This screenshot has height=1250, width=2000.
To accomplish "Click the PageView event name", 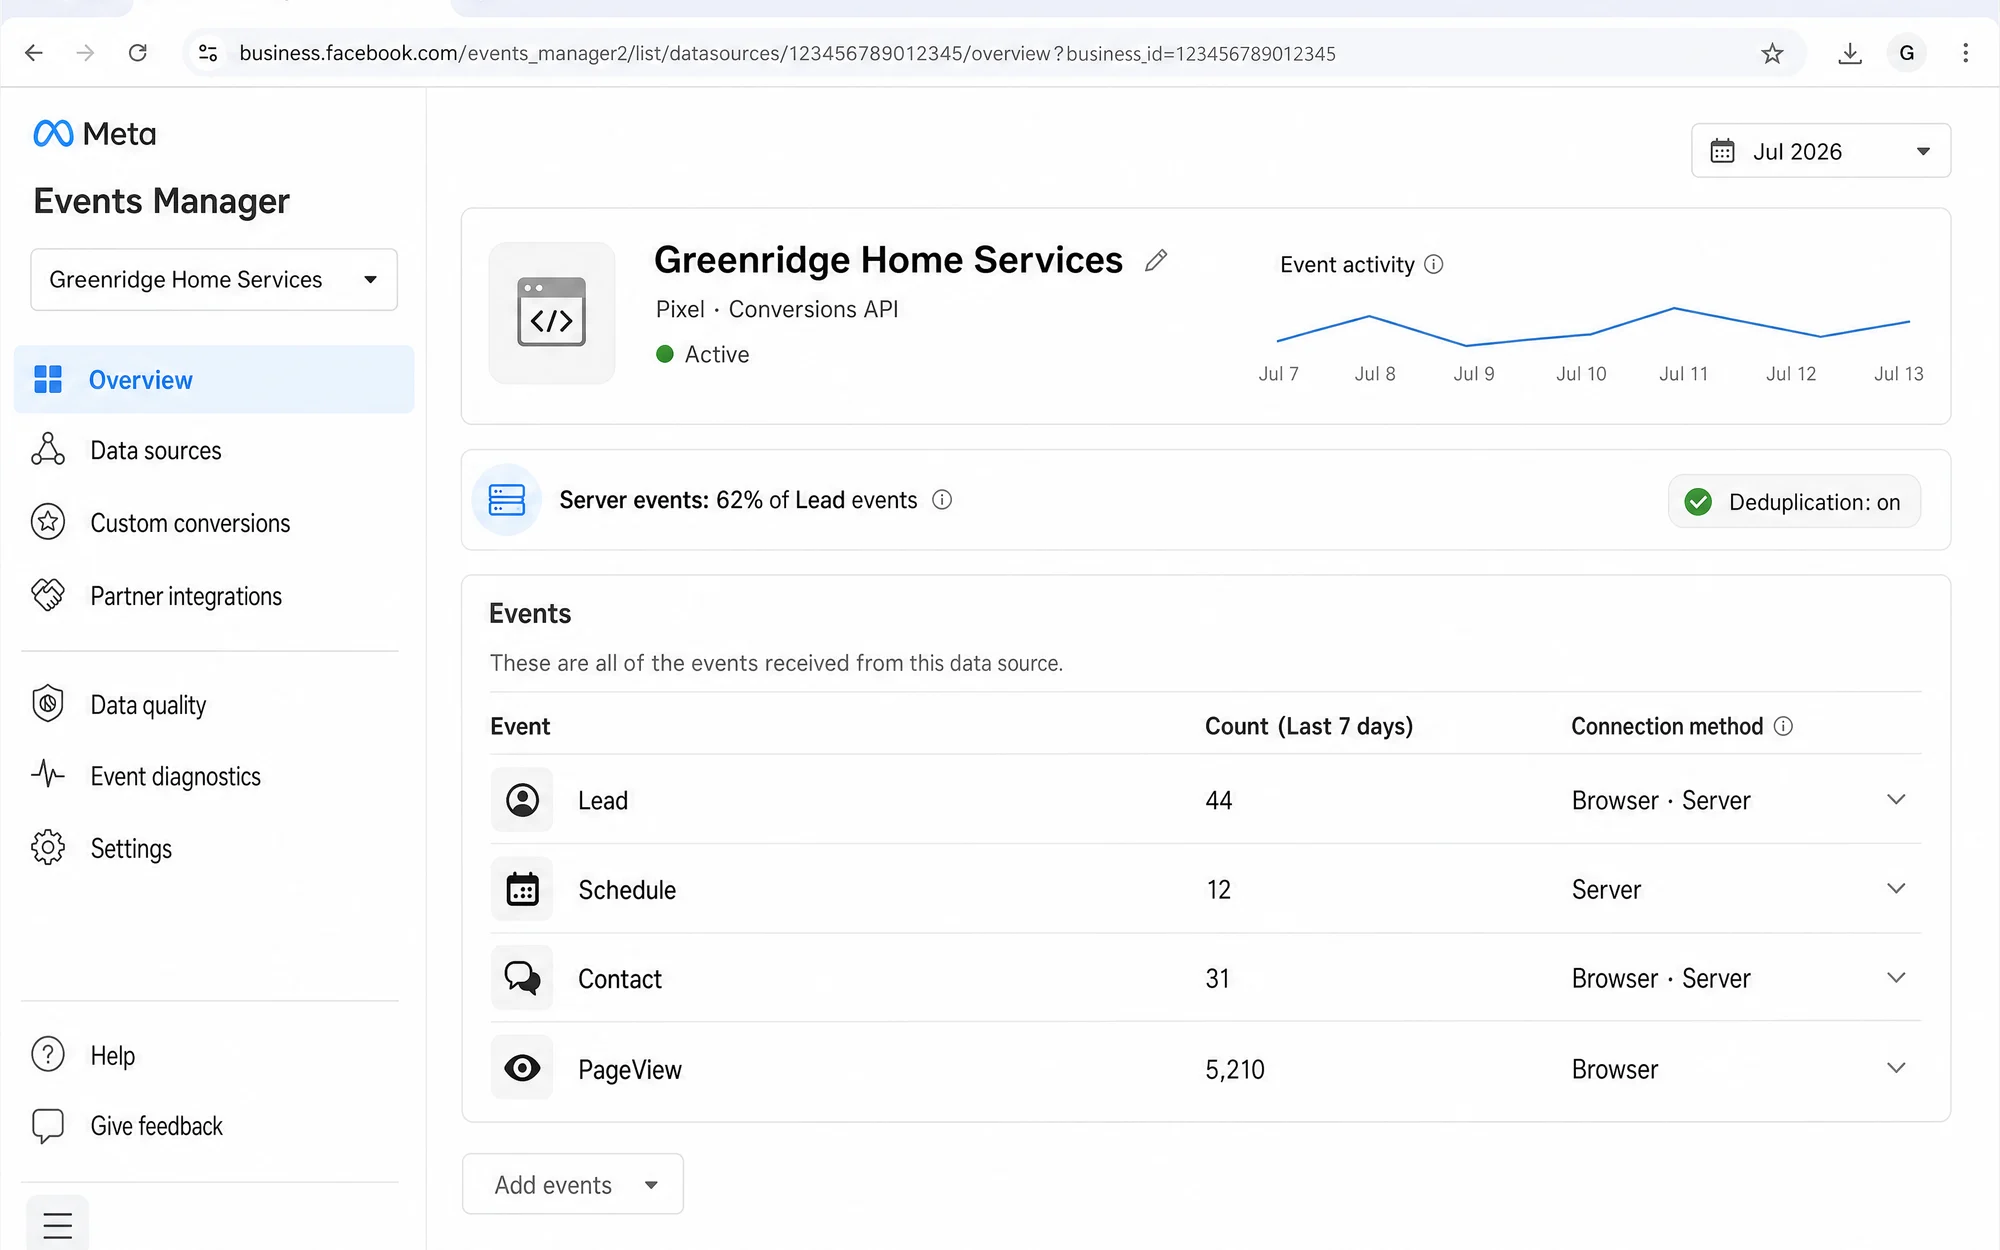I will point(630,1070).
